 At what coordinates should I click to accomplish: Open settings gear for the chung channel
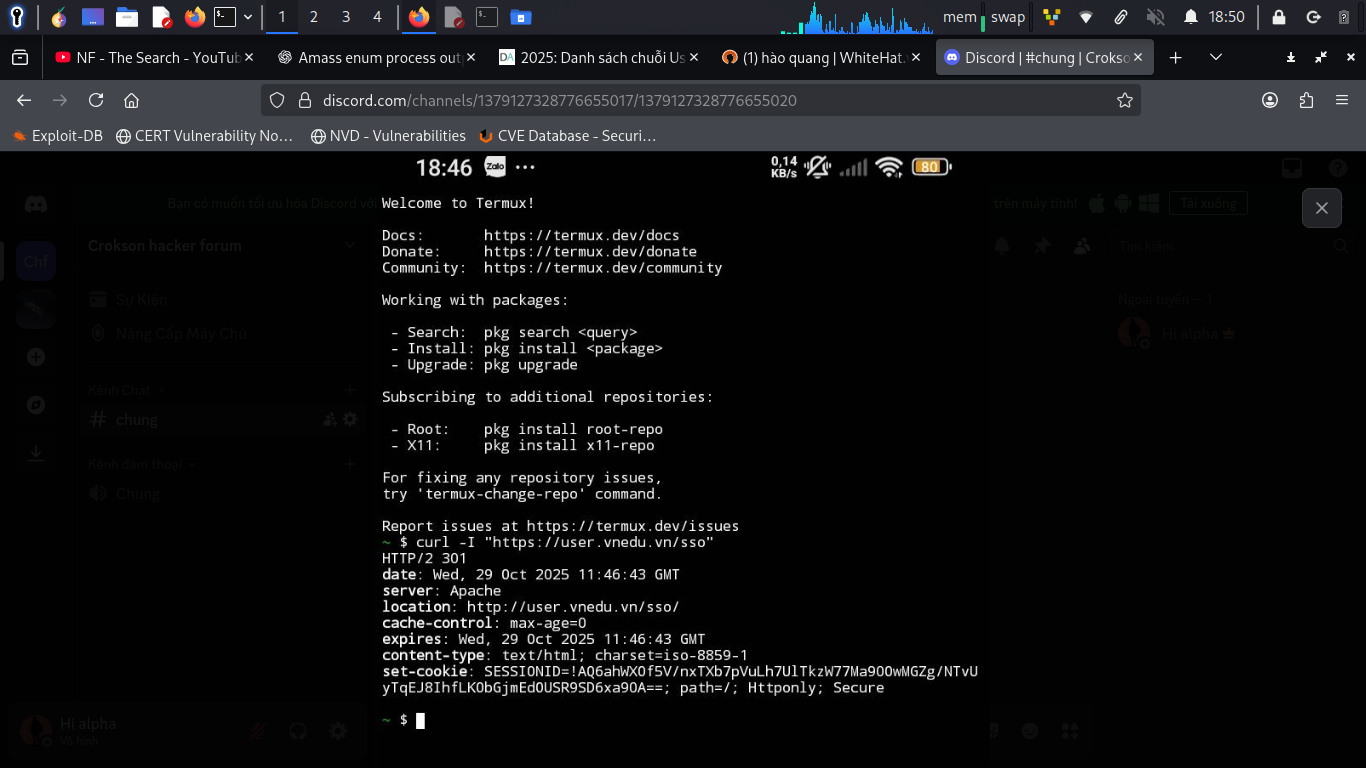[x=350, y=420]
